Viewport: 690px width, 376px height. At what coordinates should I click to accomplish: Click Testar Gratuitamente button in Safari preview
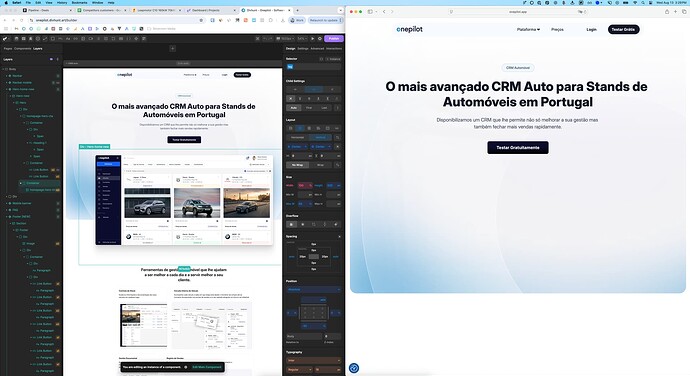(518, 147)
